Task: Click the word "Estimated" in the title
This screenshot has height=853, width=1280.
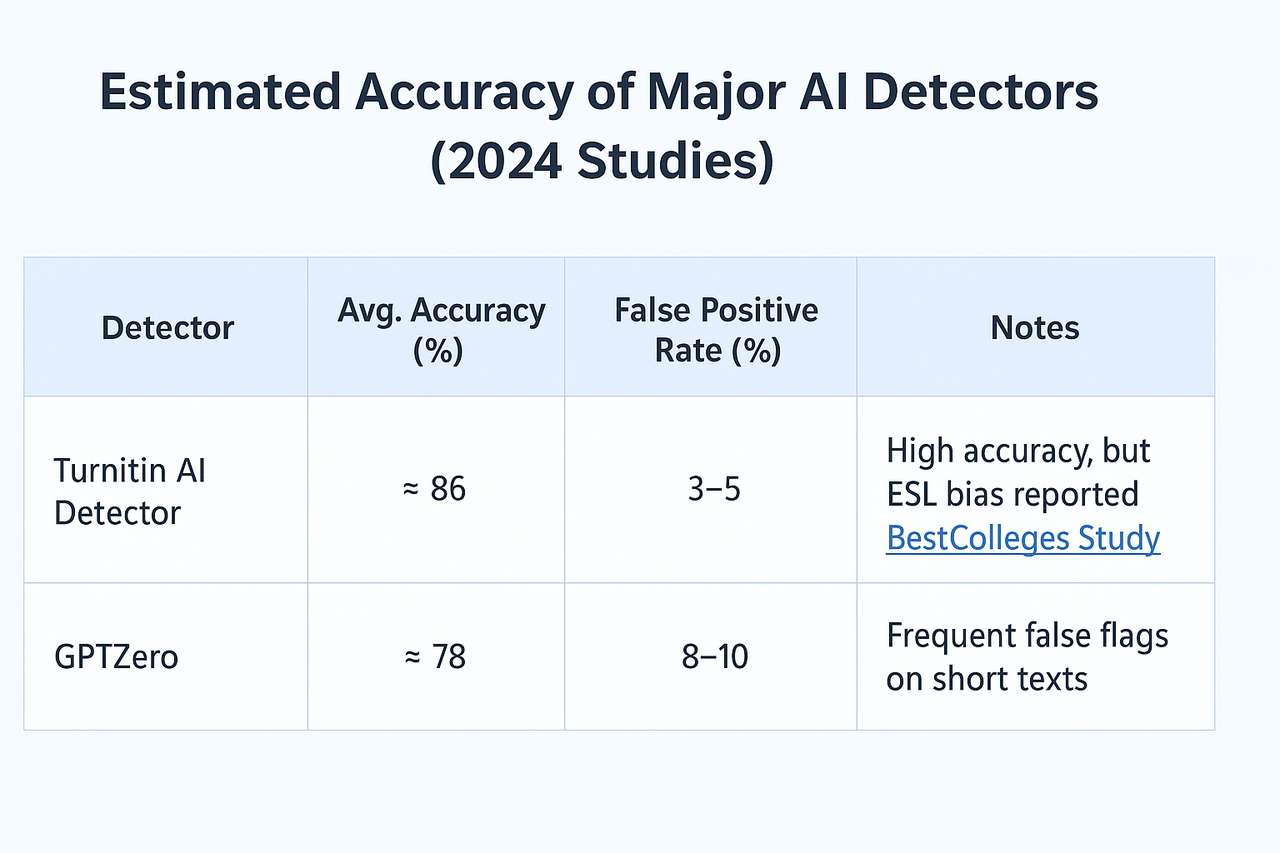Action: click(220, 94)
